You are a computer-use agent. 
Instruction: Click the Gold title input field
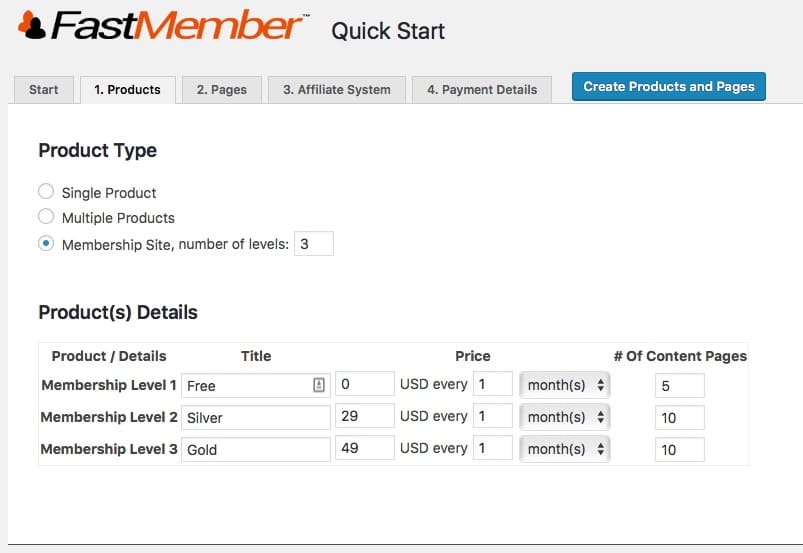pos(256,450)
